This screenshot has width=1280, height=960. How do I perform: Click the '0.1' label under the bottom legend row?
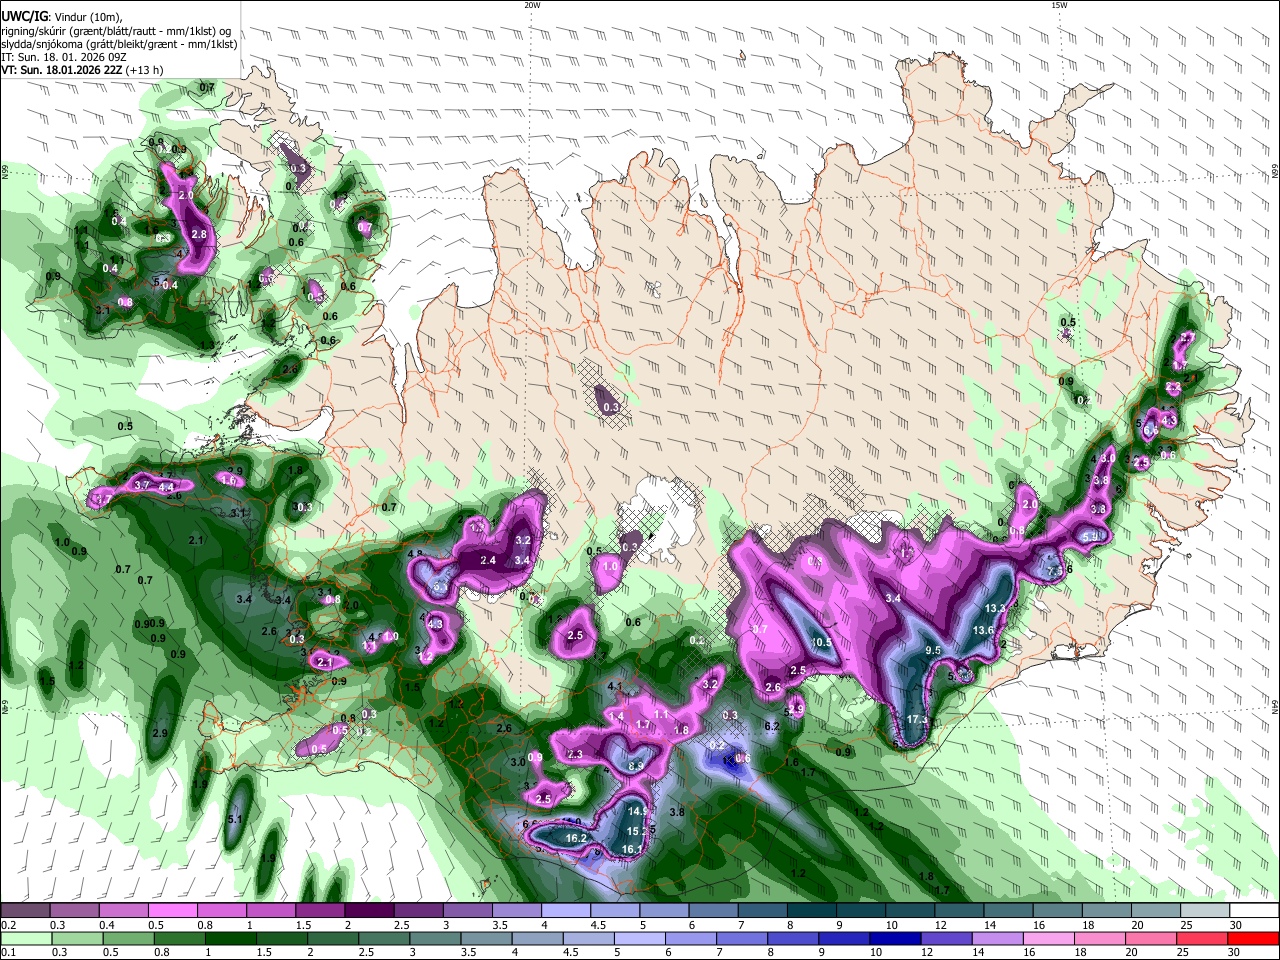tap(8, 952)
